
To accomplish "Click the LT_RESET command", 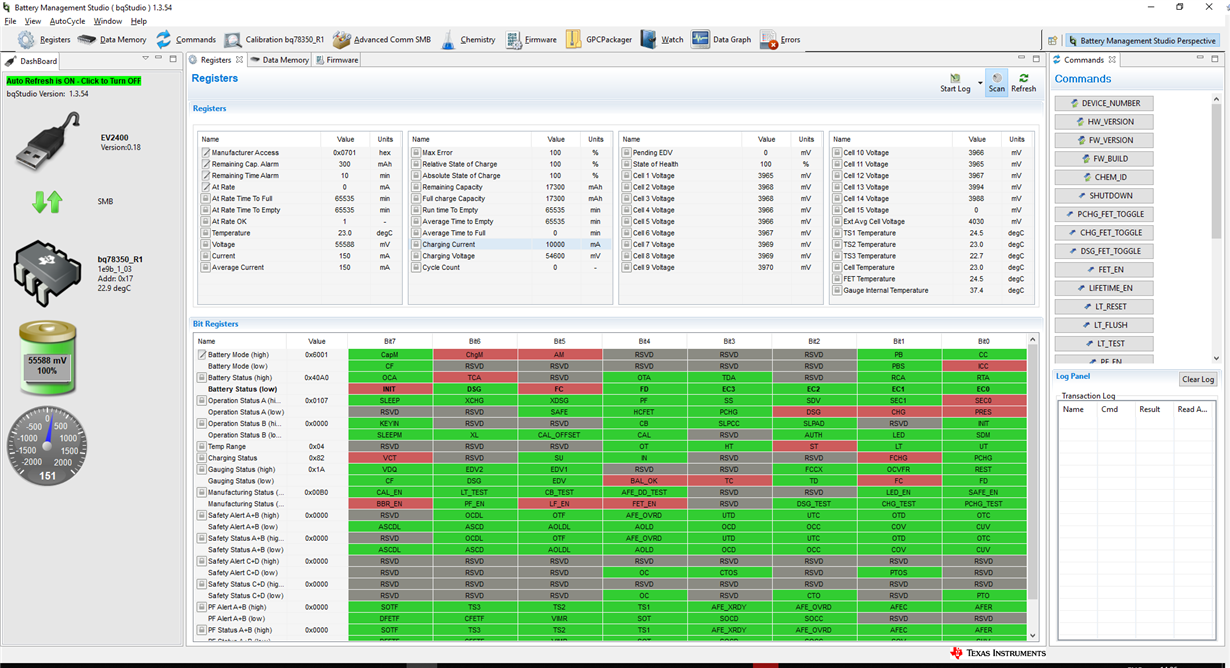I will coord(1103,307).
